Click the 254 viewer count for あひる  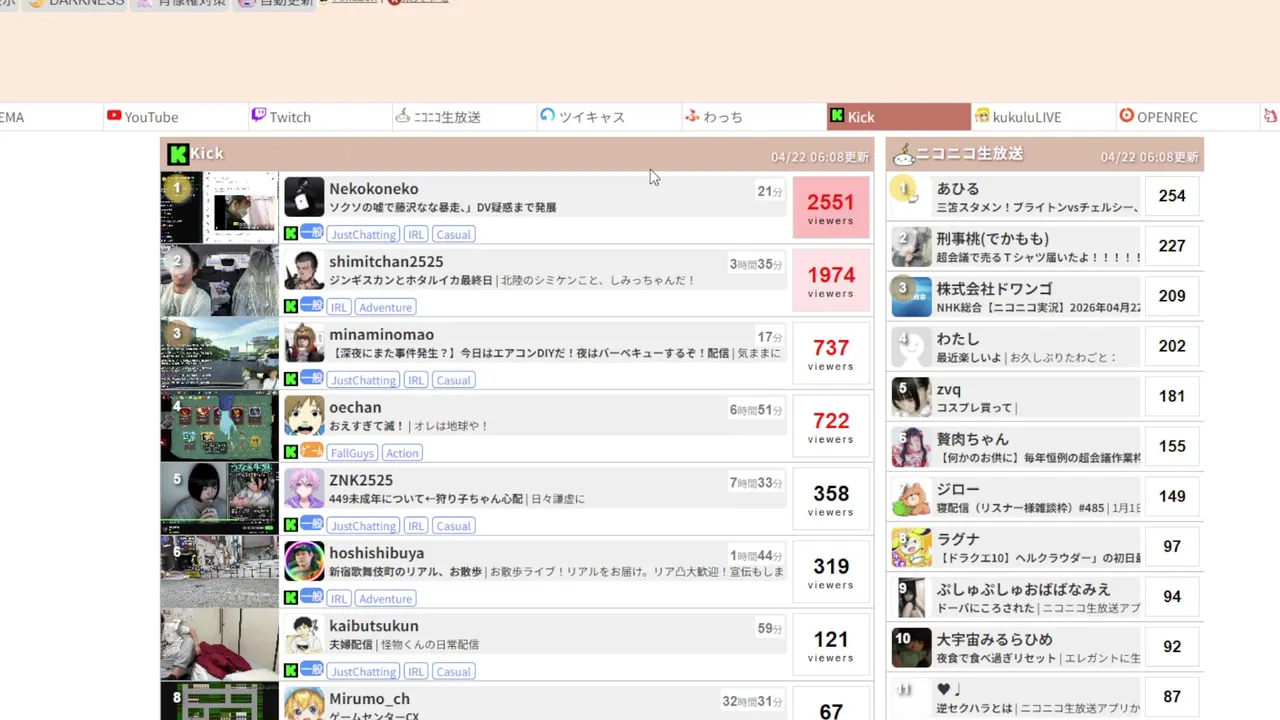click(x=1172, y=196)
